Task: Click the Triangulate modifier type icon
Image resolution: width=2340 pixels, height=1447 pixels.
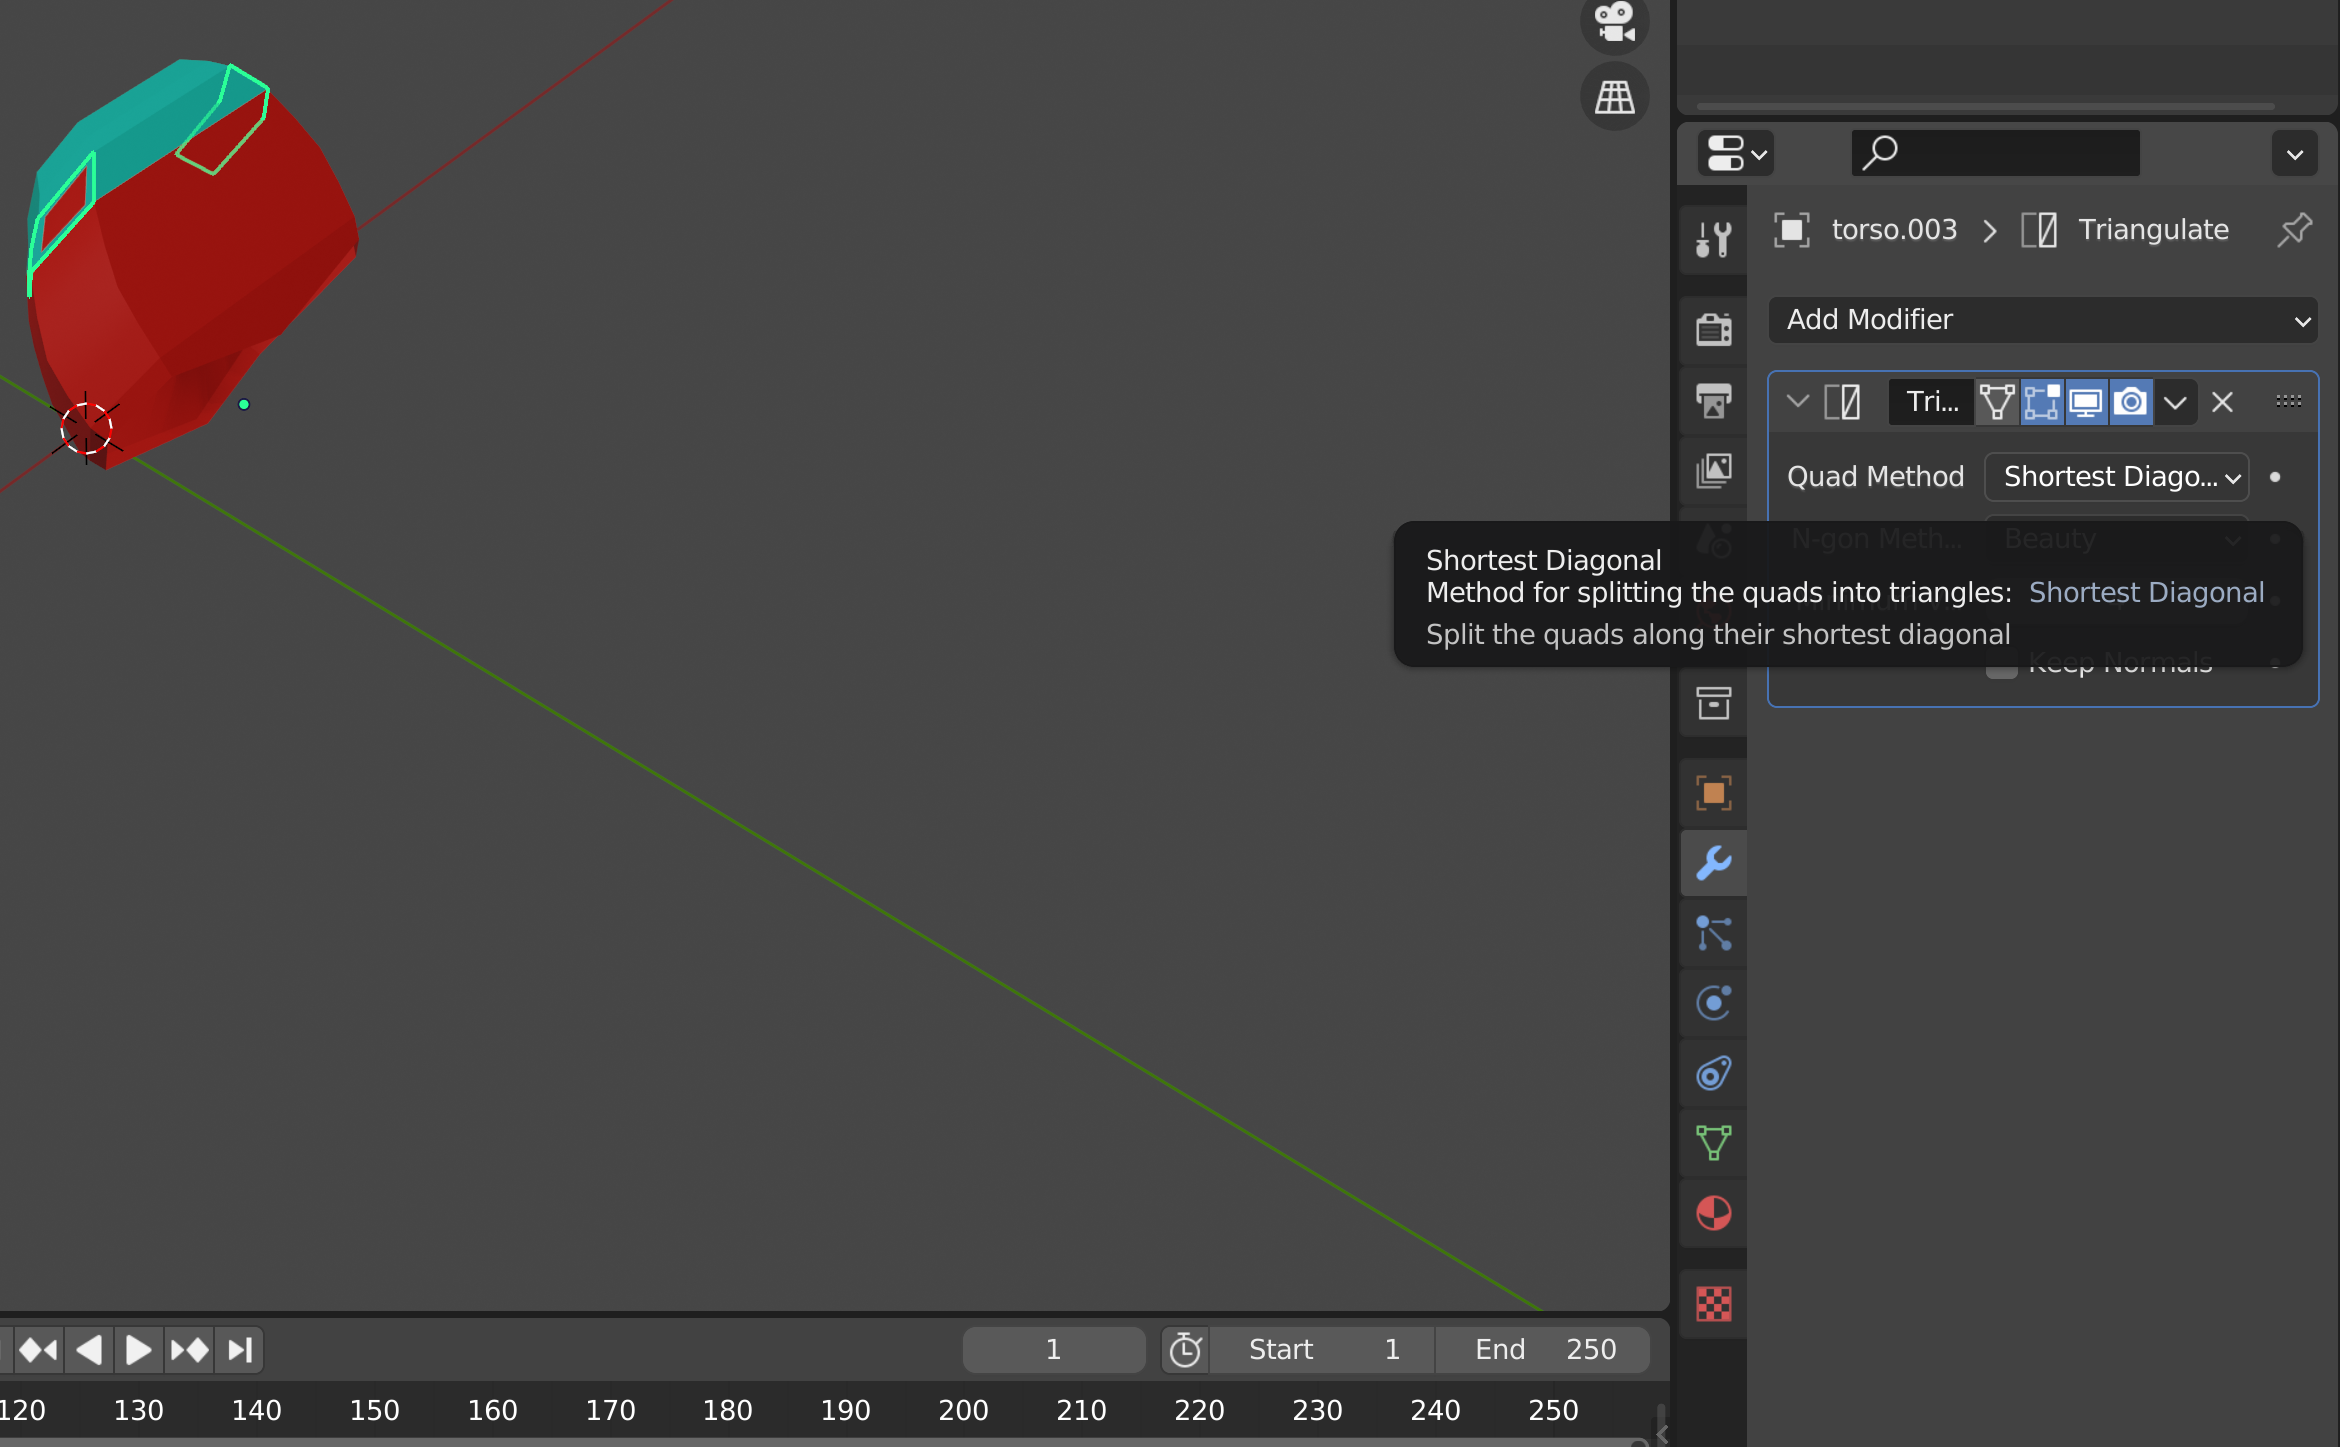Action: point(1842,402)
